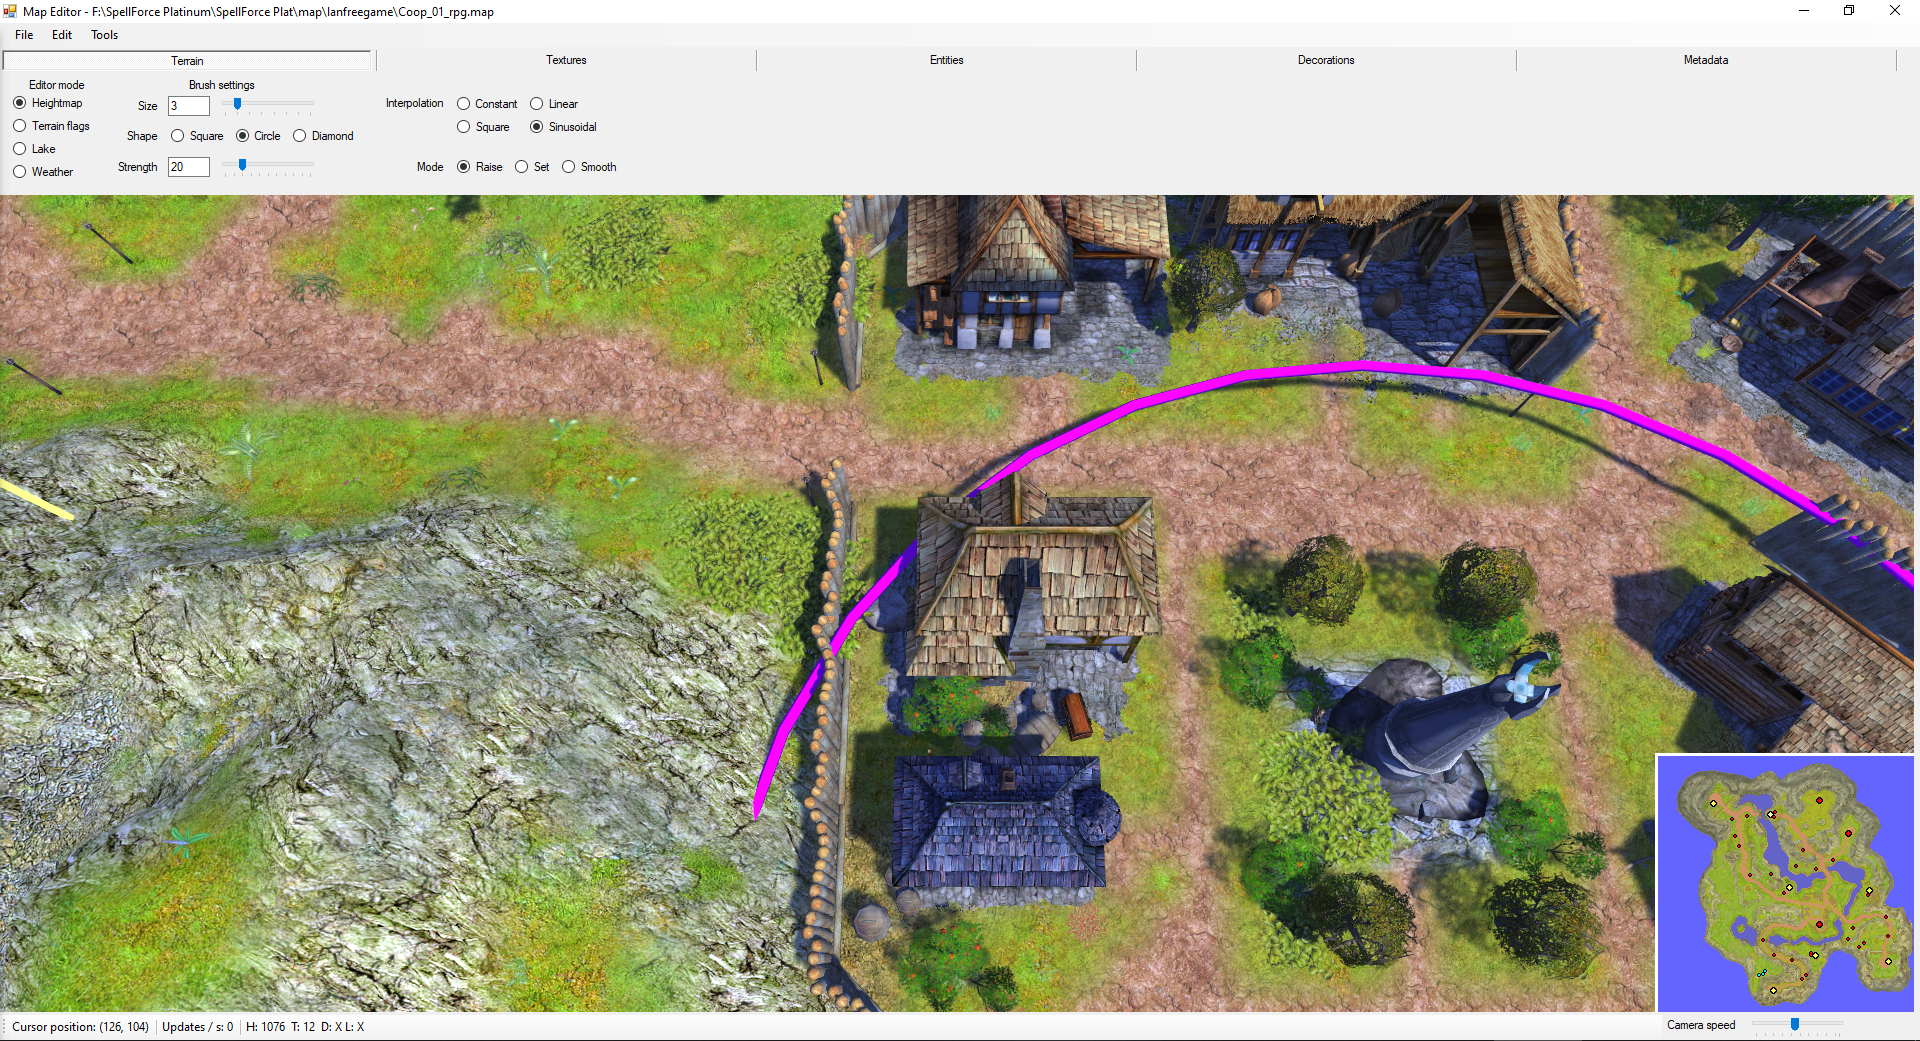Image resolution: width=1920 pixels, height=1041 pixels.
Task: Click the brush Size slider
Action: tap(268, 105)
